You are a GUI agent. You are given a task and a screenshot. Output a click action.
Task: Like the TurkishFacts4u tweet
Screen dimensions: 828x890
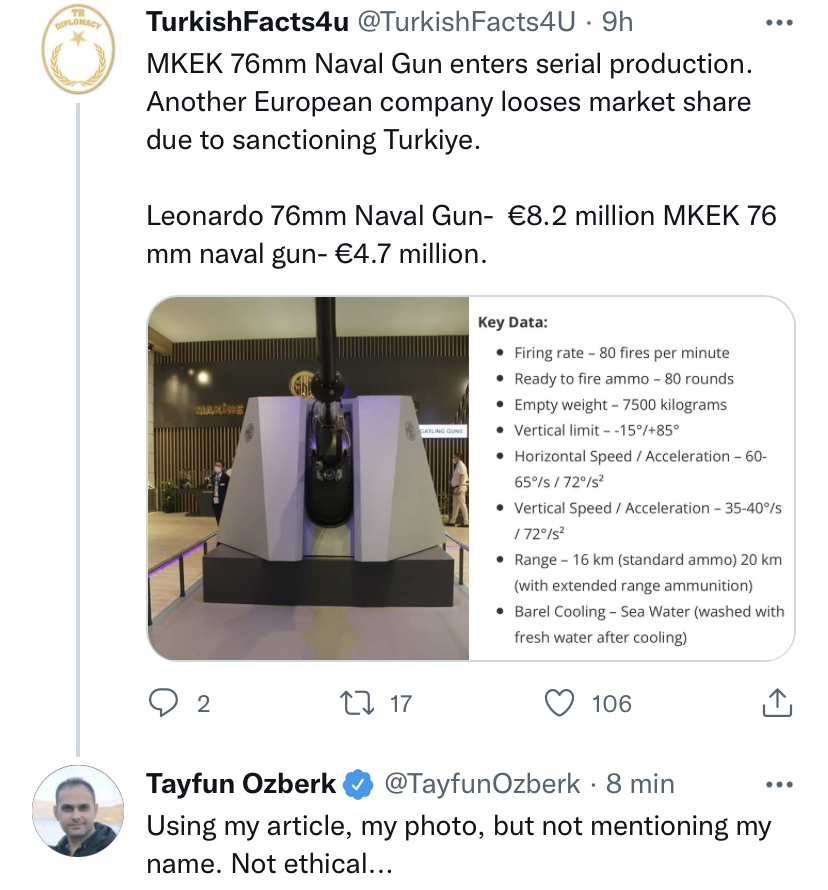click(x=560, y=703)
